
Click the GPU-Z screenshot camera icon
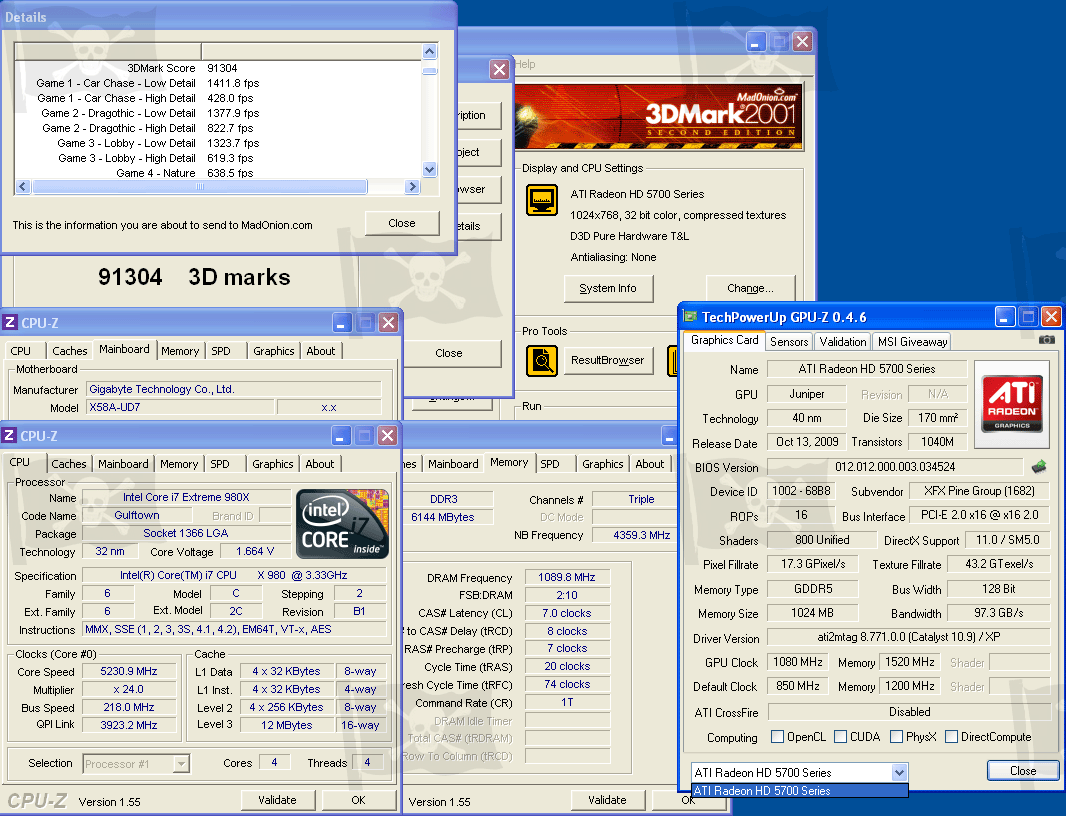click(1047, 339)
